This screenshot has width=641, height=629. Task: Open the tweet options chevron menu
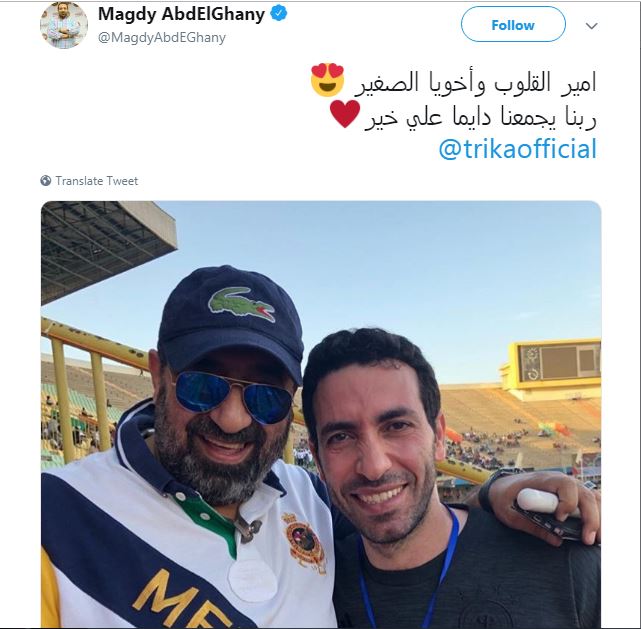click(592, 26)
